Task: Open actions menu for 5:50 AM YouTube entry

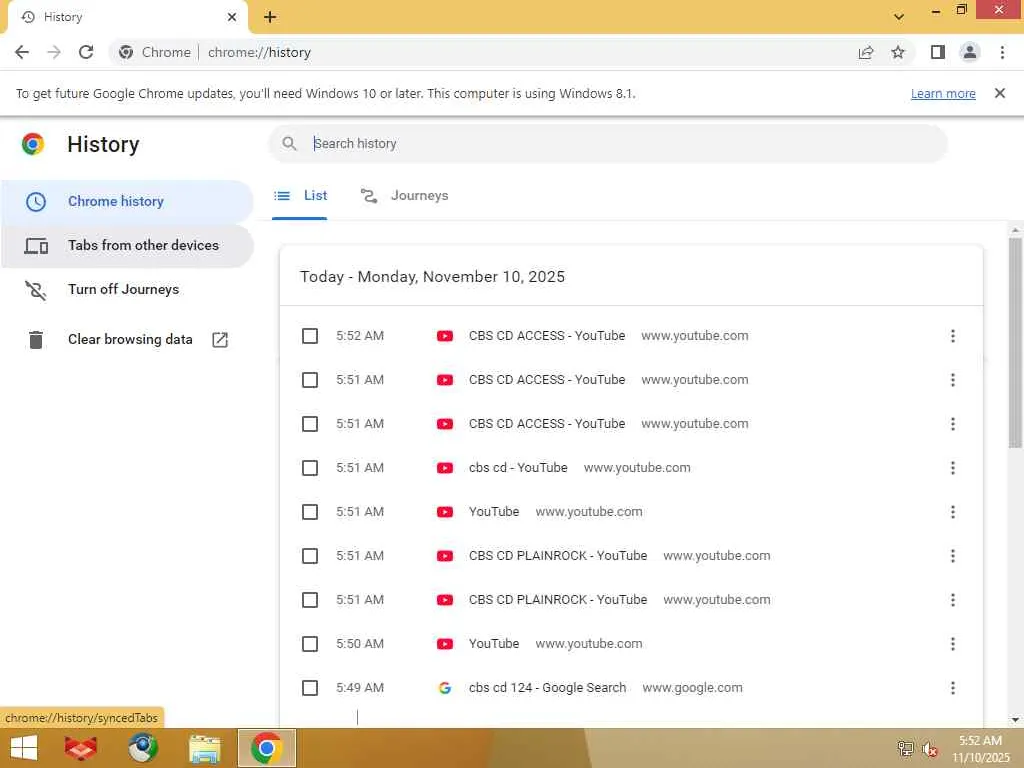Action: pyautogui.click(x=953, y=644)
